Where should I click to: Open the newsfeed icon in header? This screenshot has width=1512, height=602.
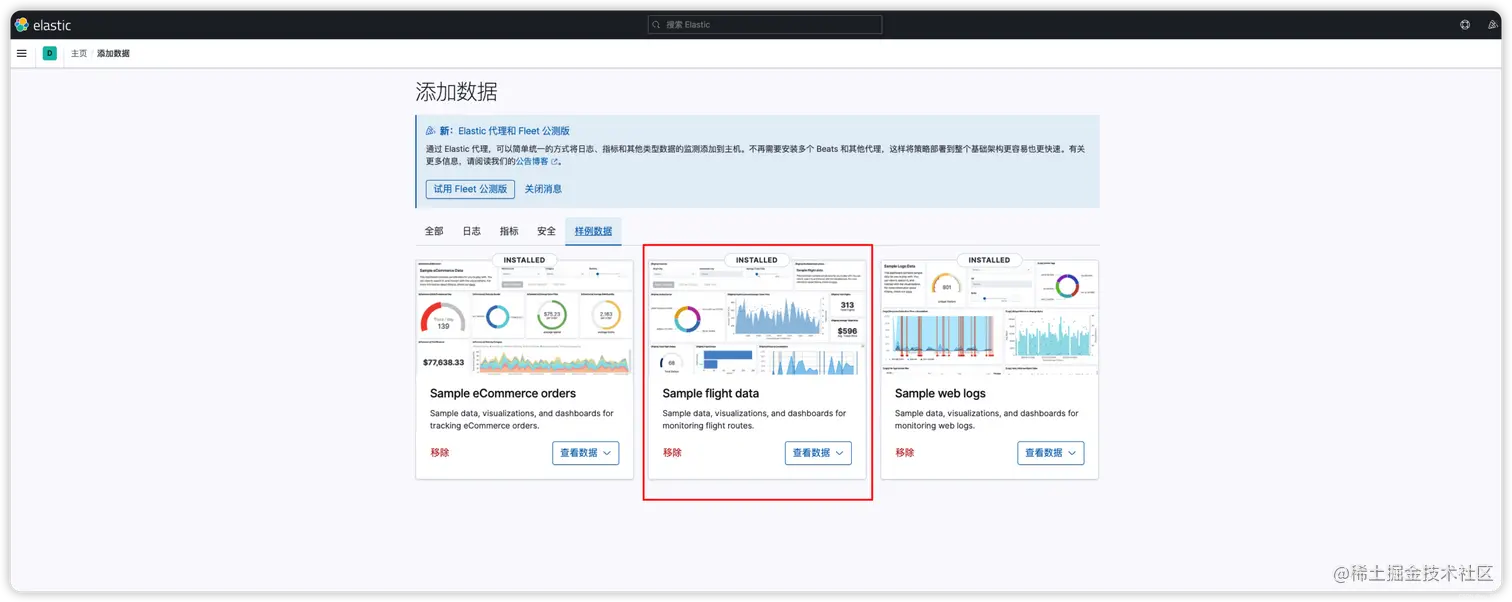coord(1493,25)
